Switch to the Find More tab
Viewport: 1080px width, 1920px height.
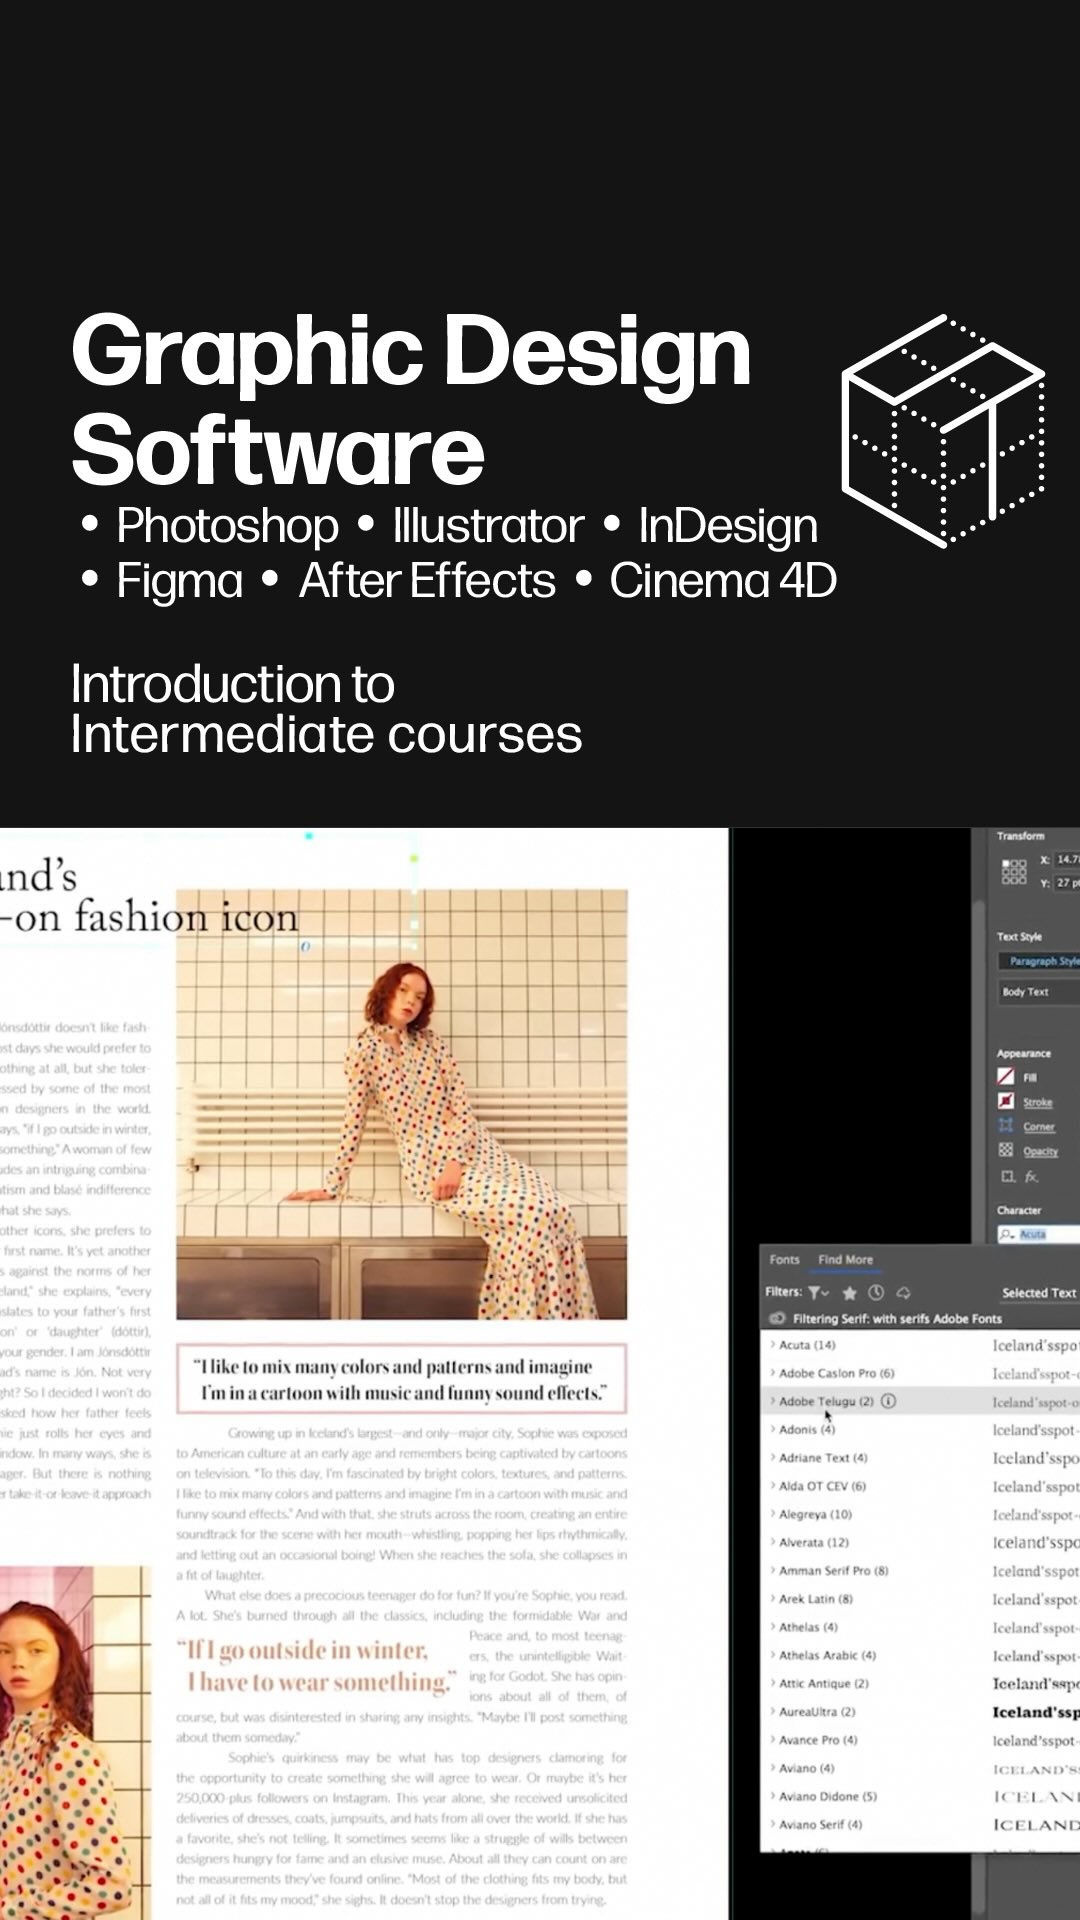coord(845,1259)
